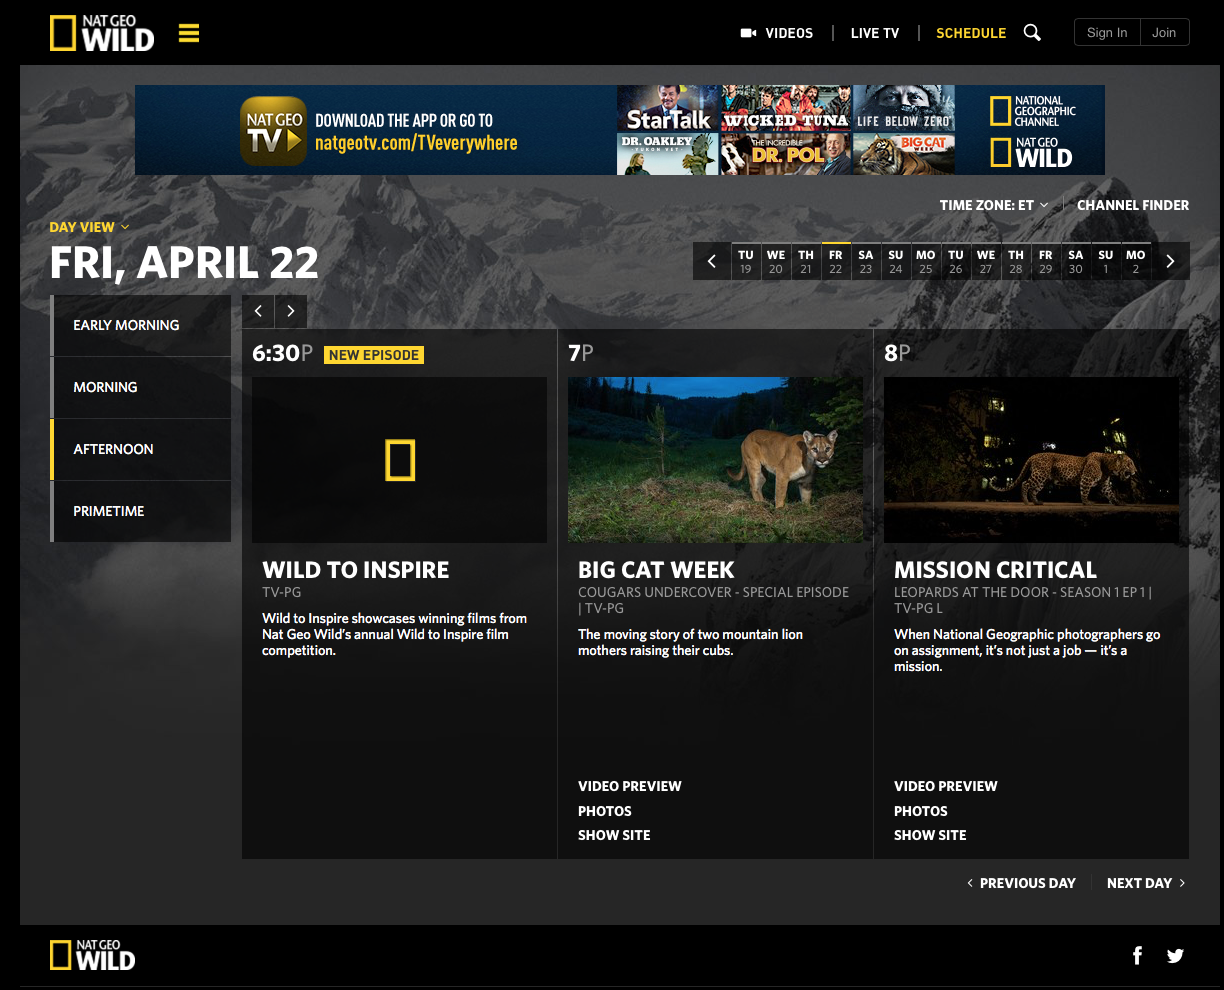The height and width of the screenshot is (990, 1224).
Task: Open Live TV in top navigation
Action: point(875,33)
